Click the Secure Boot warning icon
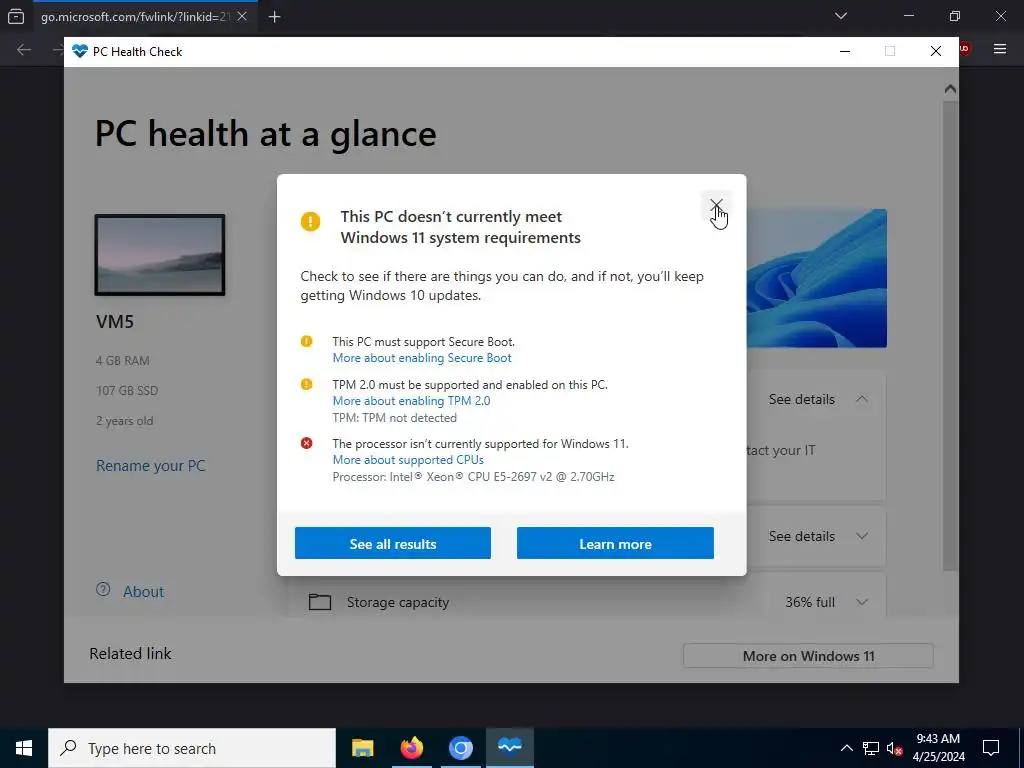1024x768 pixels. (306, 341)
